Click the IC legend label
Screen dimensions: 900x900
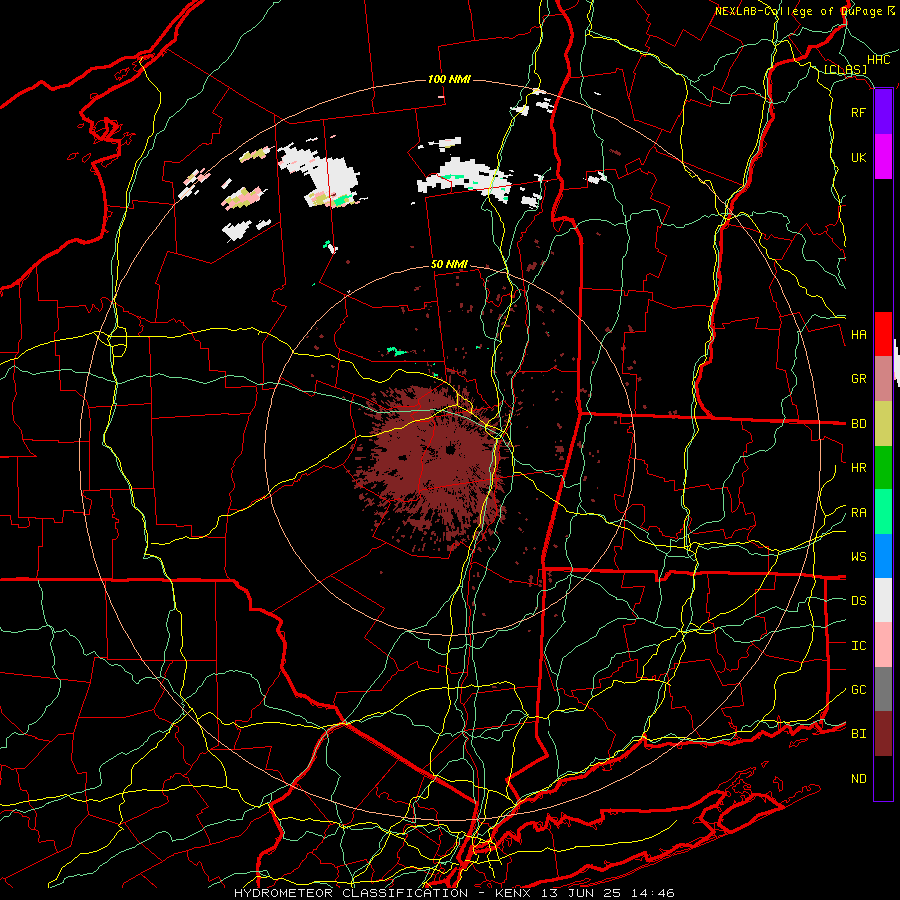[x=858, y=646]
